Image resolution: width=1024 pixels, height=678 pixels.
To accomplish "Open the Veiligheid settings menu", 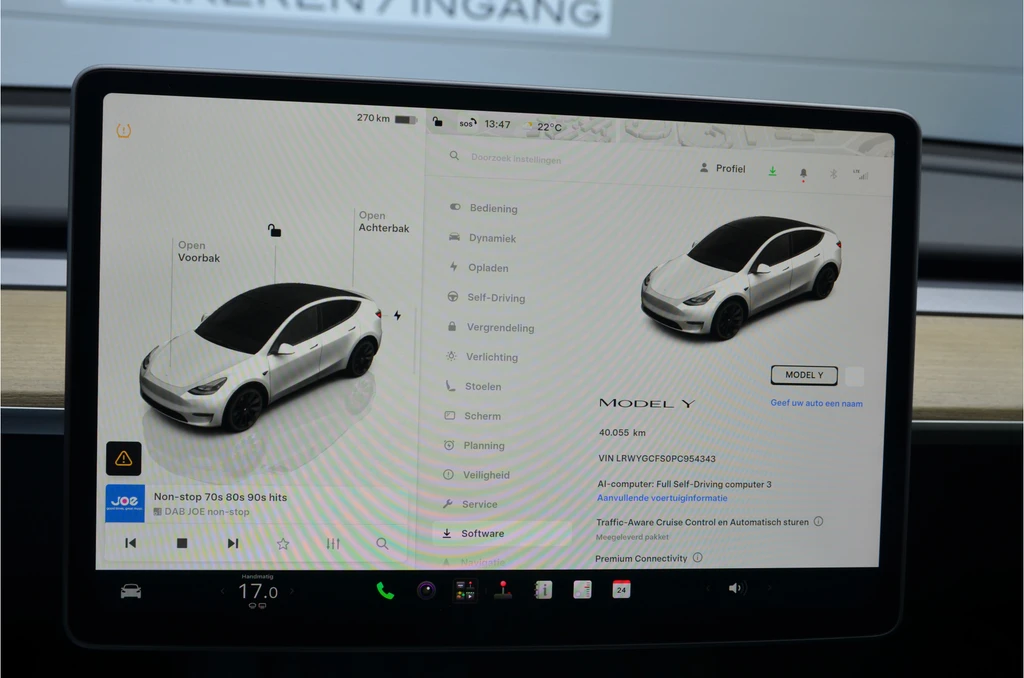I will pos(477,475).
